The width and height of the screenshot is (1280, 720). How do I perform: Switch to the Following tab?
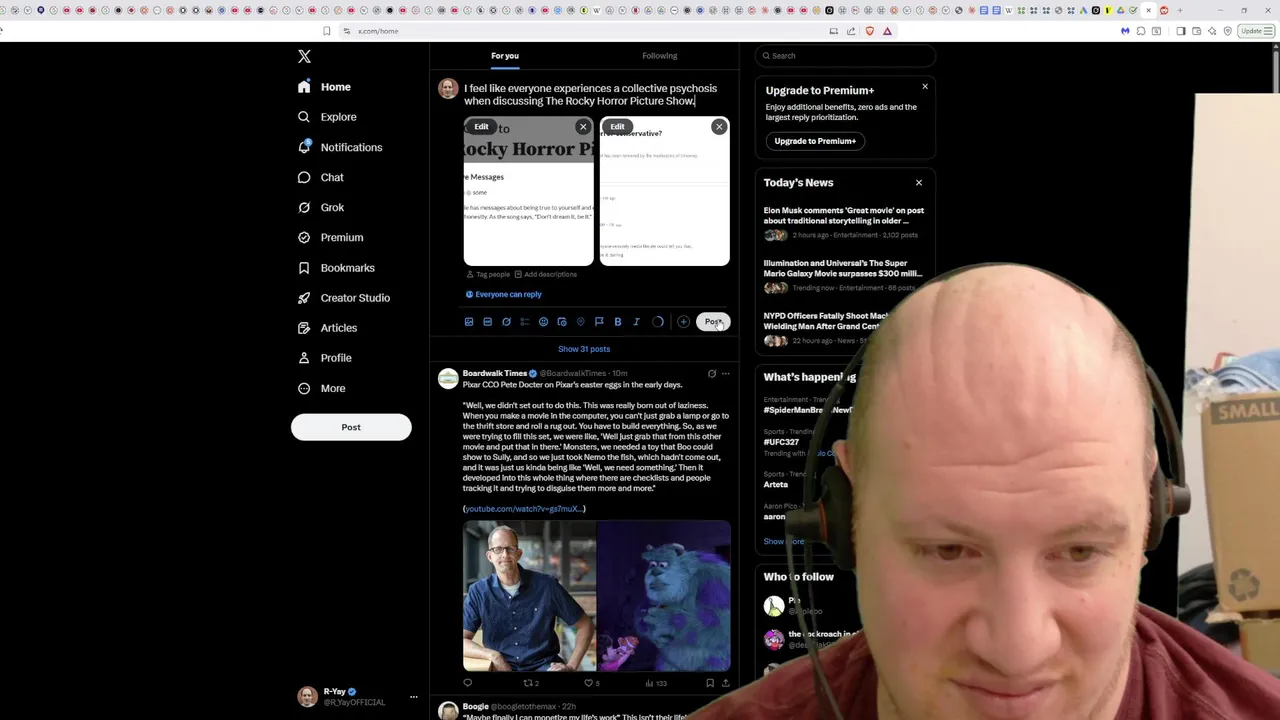tap(660, 56)
